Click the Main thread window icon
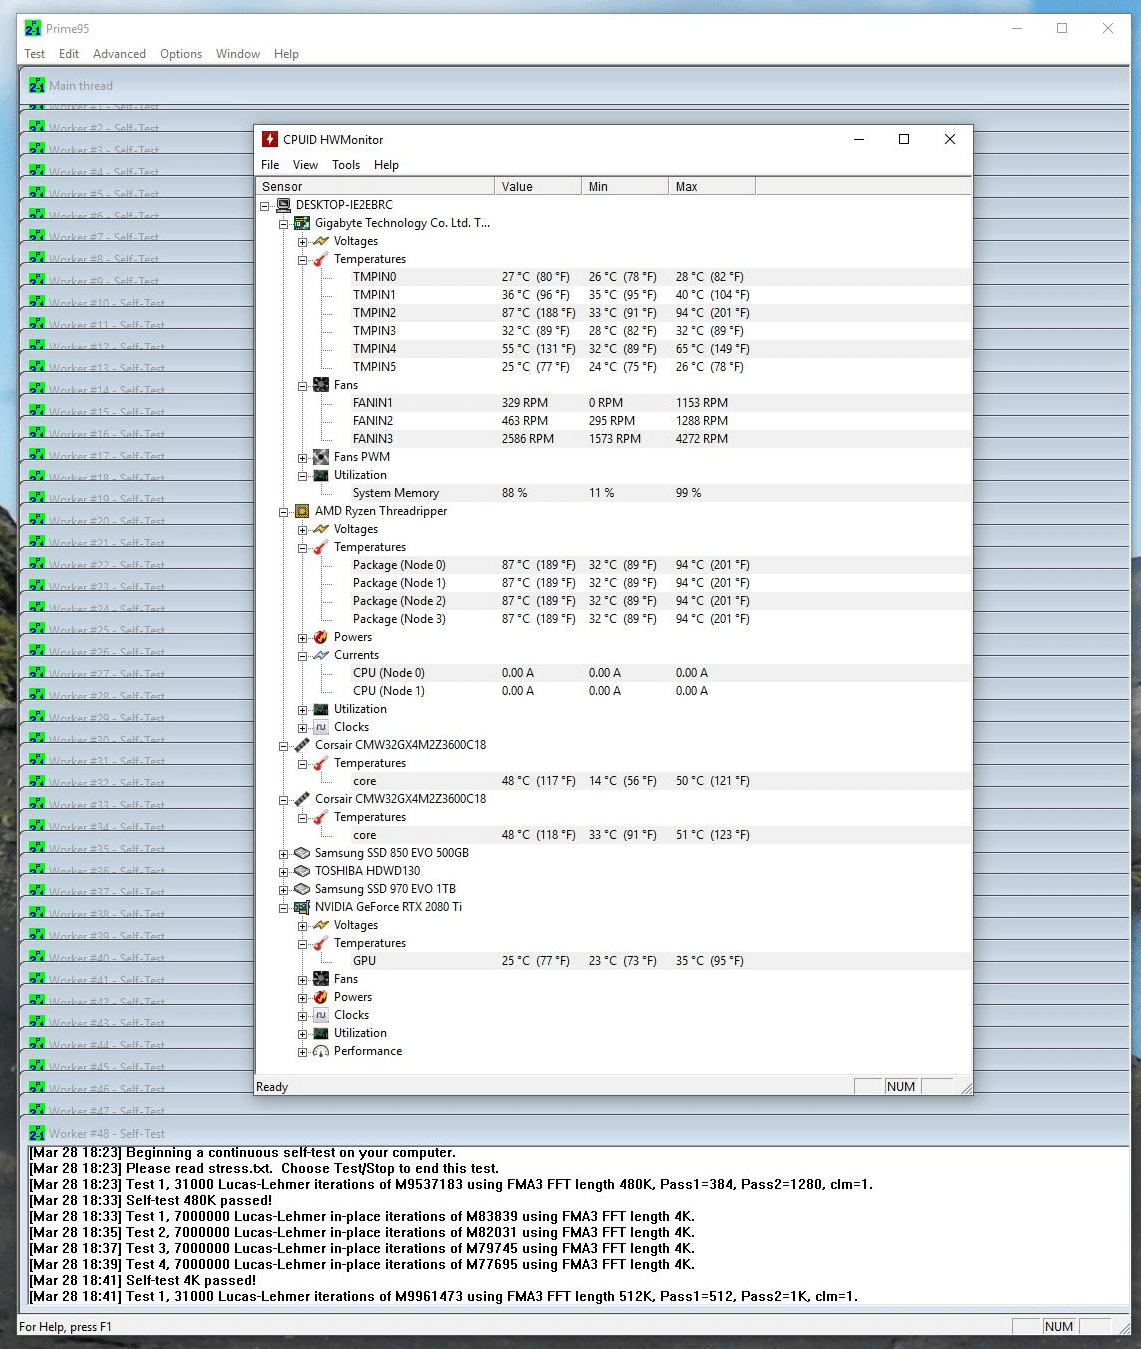Screen dimensions: 1141x1349 click(37, 86)
